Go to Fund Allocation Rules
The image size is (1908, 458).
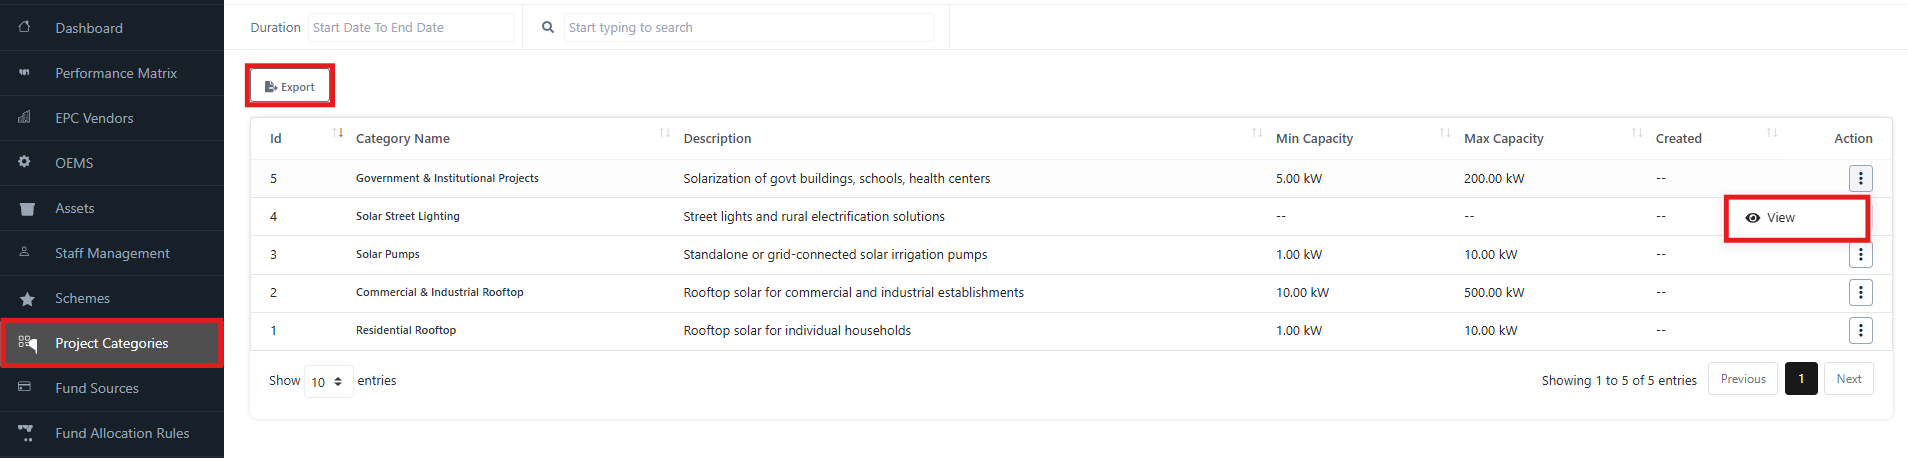(x=122, y=433)
